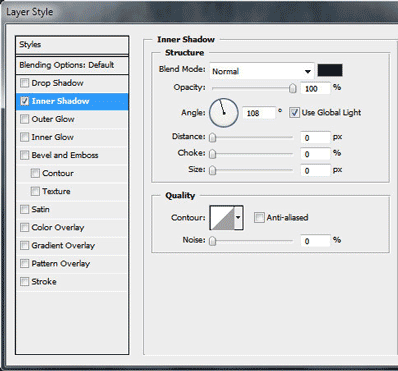Enable Anti-aliased contour option
The height and width of the screenshot is (371, 398).
click(x=259, y=218)
